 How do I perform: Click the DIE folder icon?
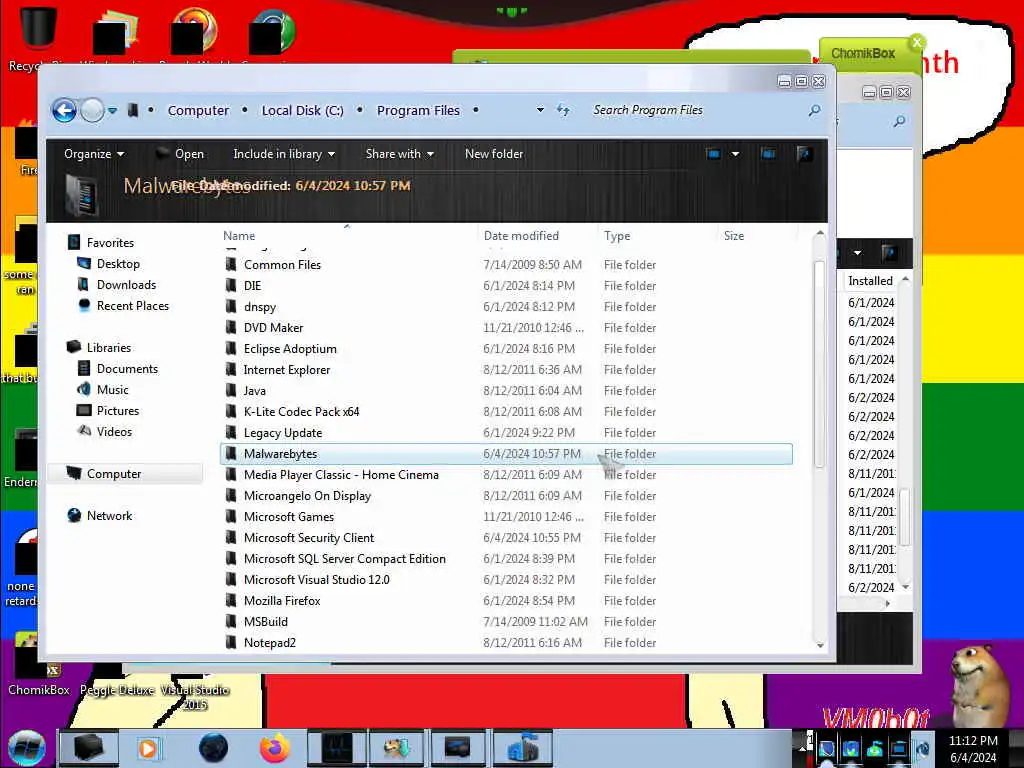click(231, 285)
